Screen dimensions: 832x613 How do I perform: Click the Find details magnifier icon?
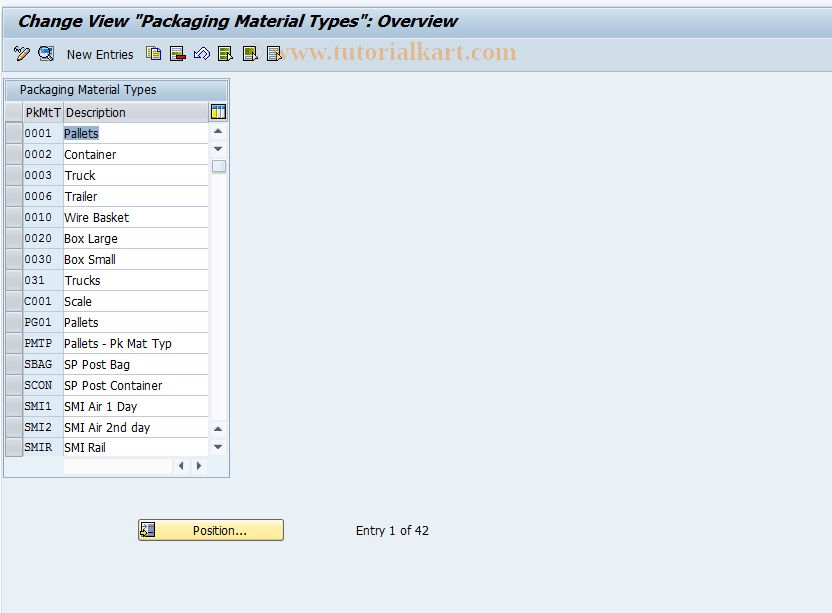(46, 54)
